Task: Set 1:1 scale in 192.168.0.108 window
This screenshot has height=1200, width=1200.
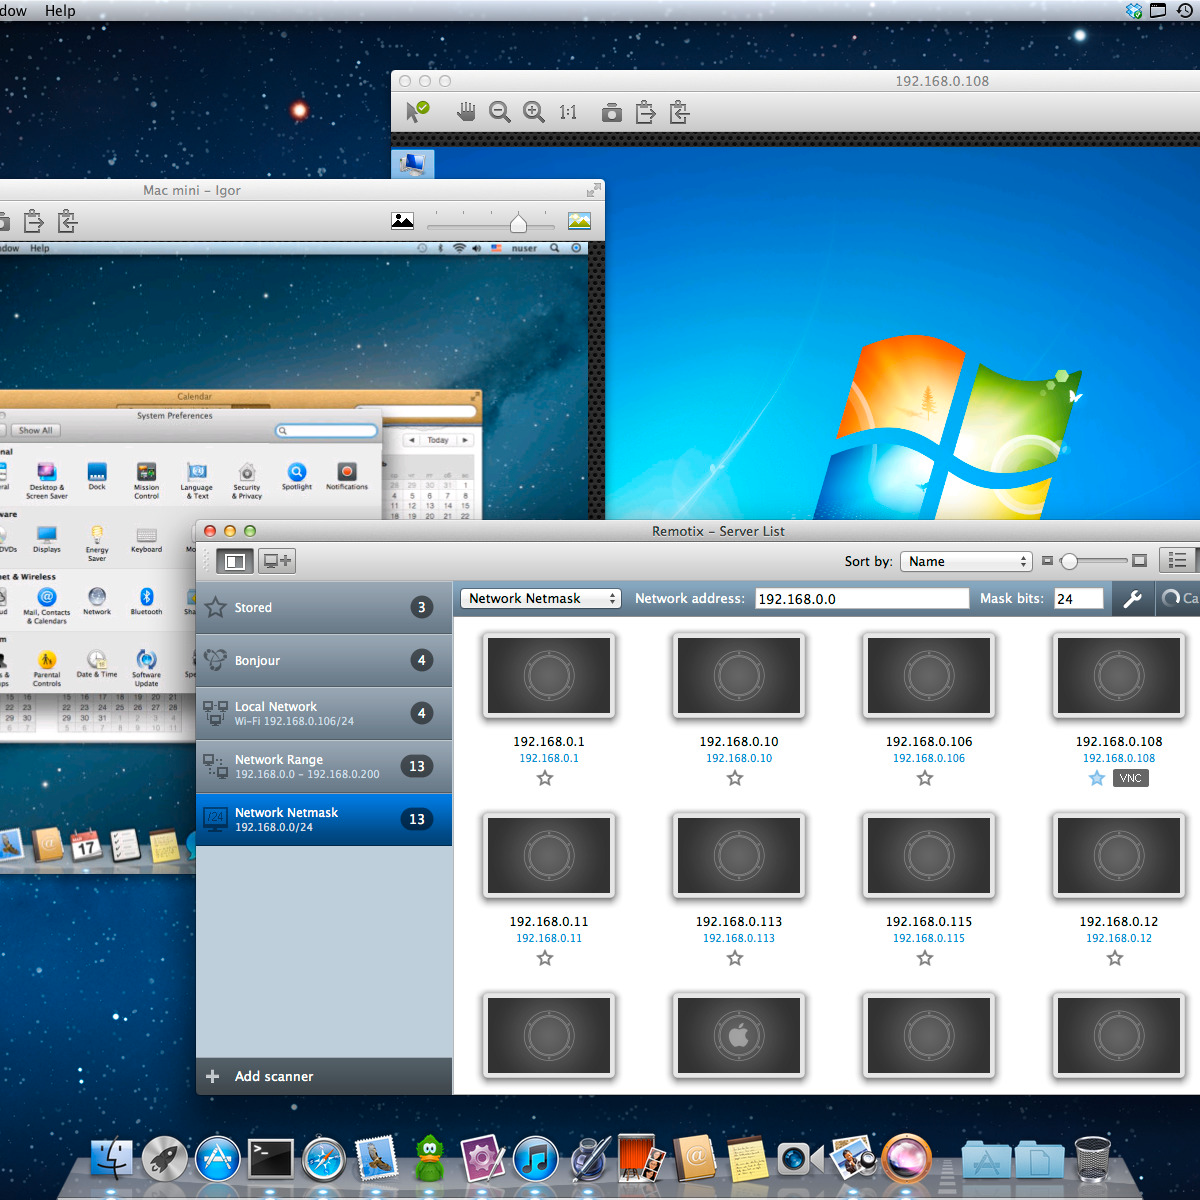Action: point(568,113)
